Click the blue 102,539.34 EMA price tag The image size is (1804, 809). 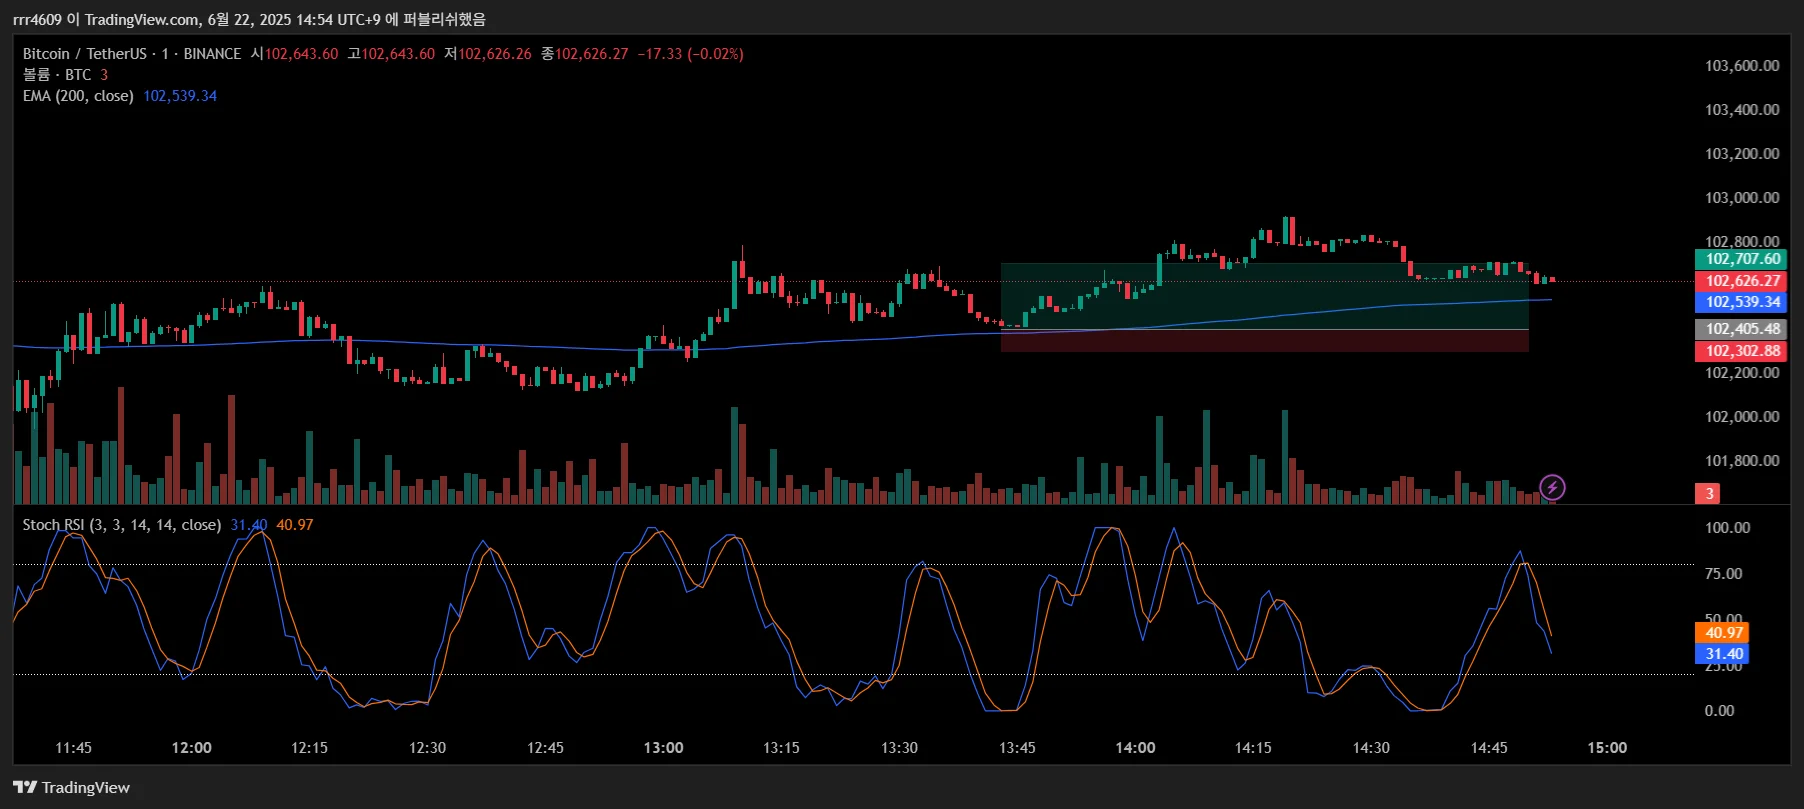[x=1742, y=302]
